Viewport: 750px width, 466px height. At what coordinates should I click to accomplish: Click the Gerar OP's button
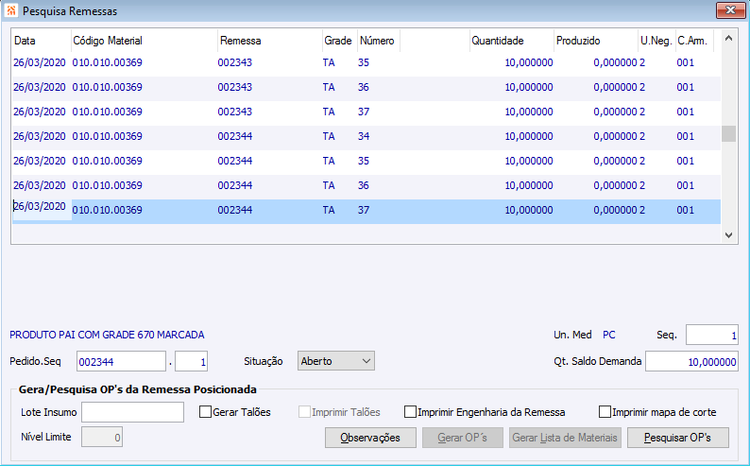pyautogui.click(x=462, y=438)
